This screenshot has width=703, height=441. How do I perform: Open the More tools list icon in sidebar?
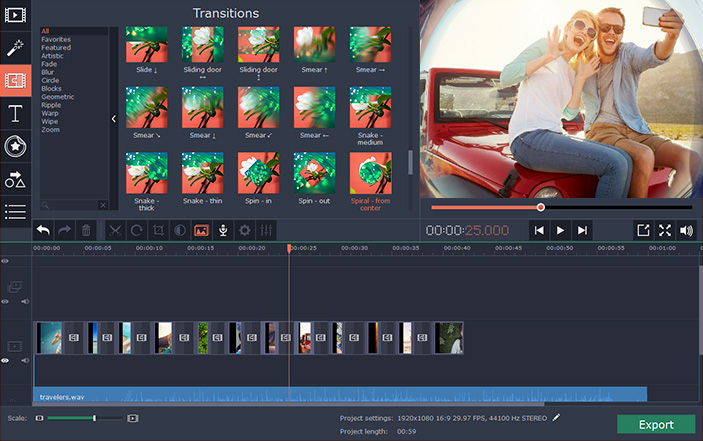tap(15, 211)
